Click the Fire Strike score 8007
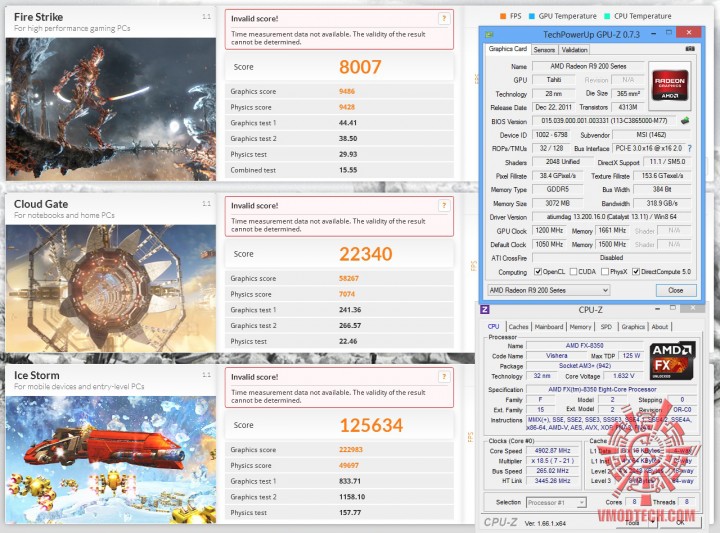Image resolution: width=720 pixels, height=533 pixels. (360, 67)
